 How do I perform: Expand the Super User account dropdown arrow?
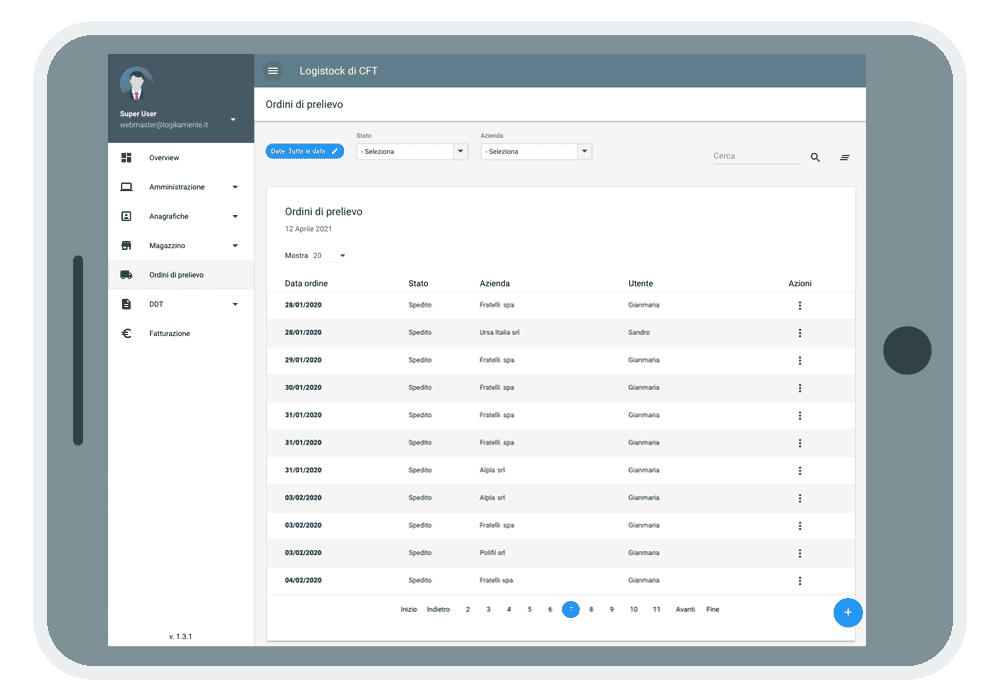(233, 119)
